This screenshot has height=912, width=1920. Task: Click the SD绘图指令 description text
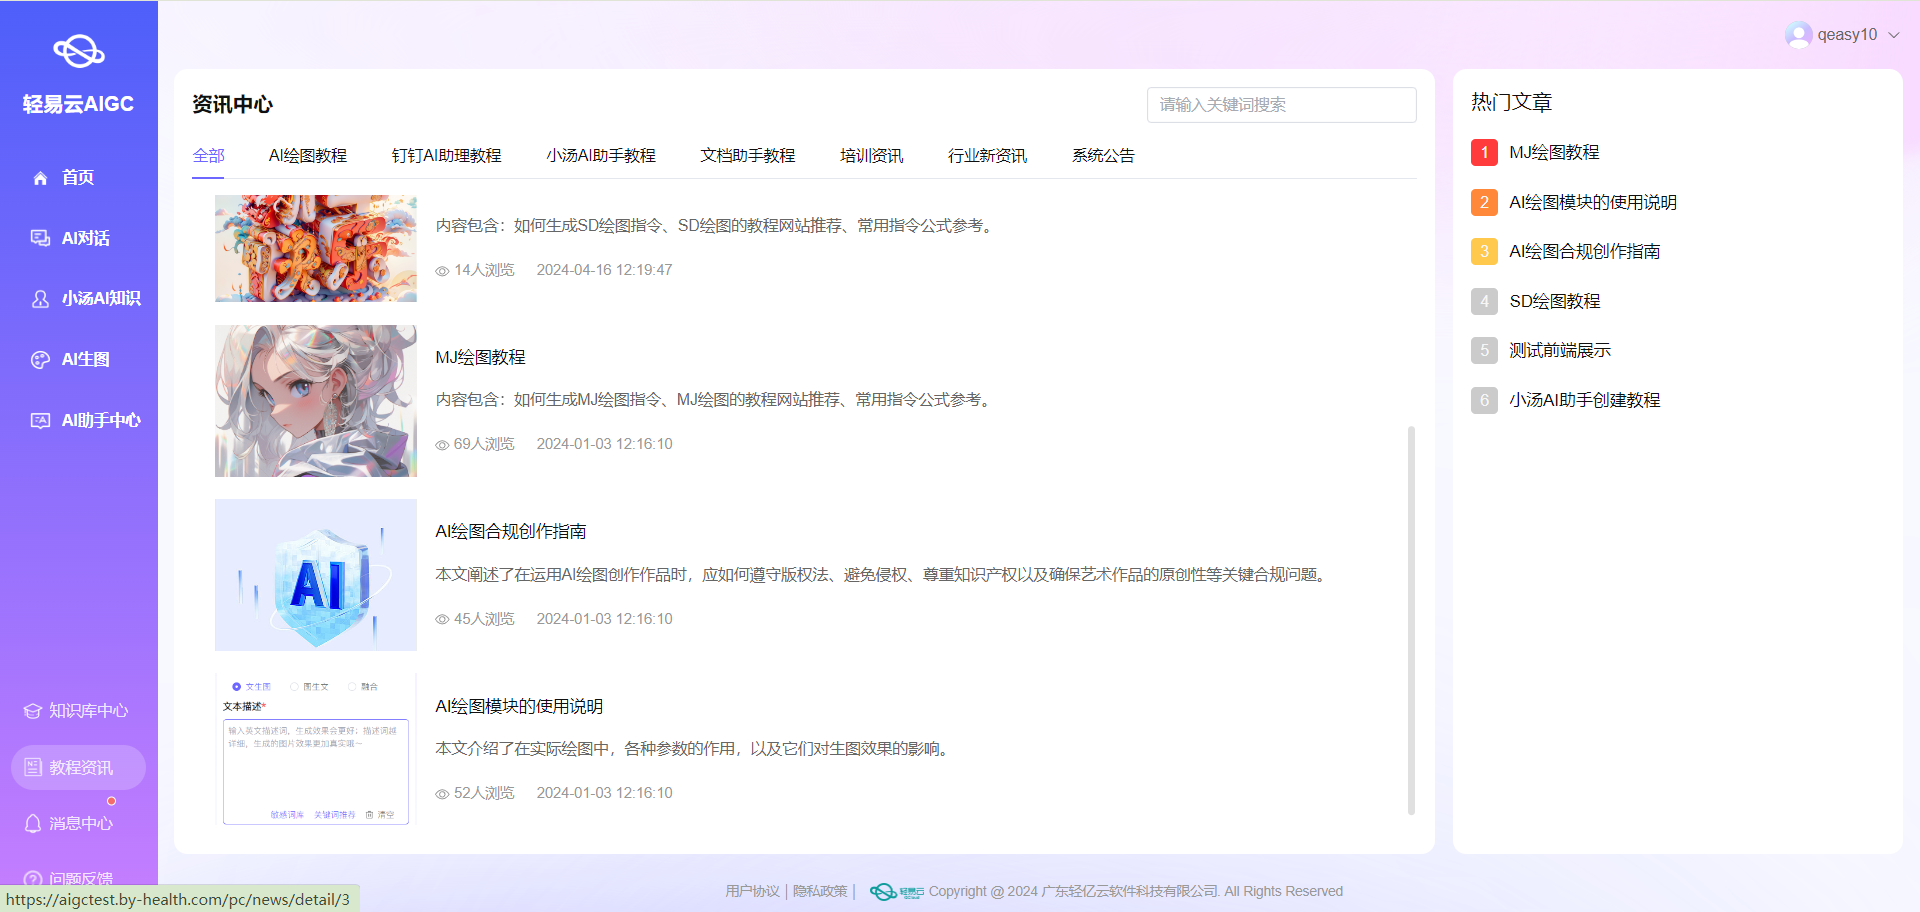[x=716, y=226]
